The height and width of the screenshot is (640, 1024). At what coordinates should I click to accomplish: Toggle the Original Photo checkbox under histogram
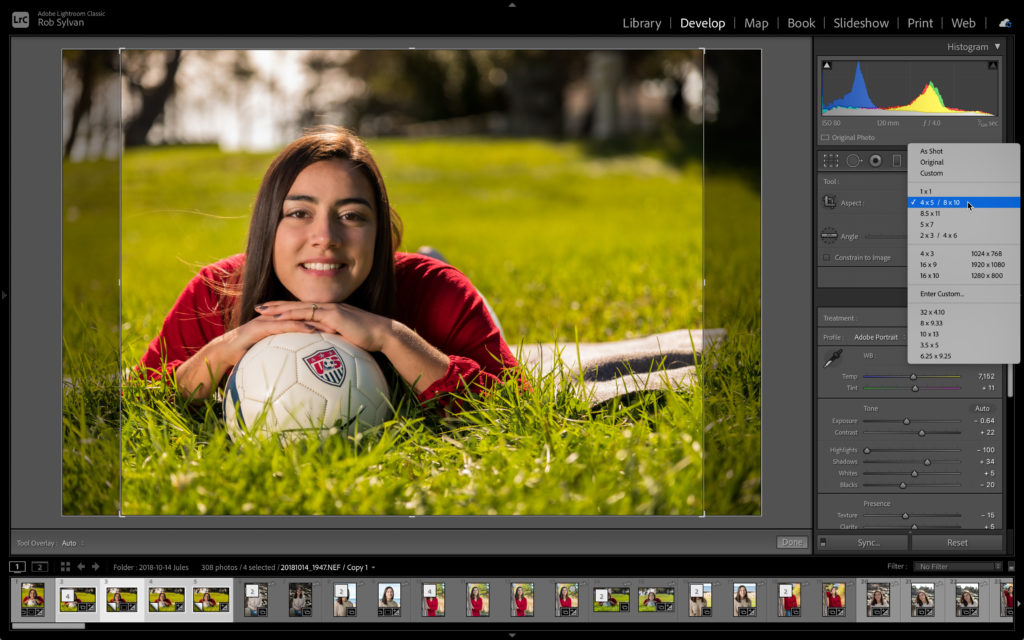(825, 137)
